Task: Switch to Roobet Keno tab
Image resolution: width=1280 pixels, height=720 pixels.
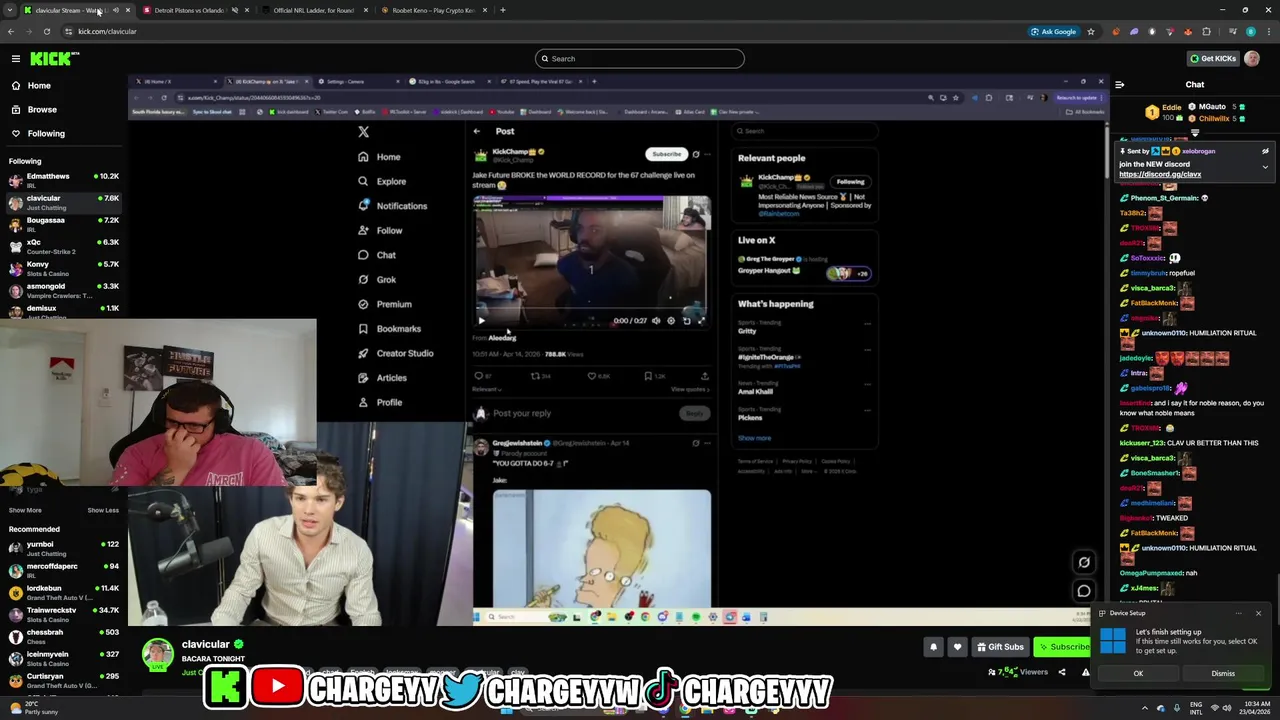Action: click(433, 10)
